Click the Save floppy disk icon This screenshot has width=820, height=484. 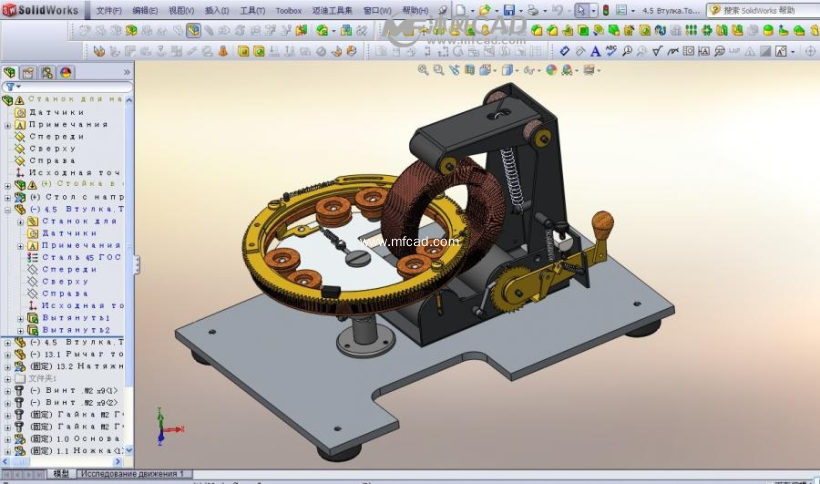pyautogui.click(x=509, y=10)
